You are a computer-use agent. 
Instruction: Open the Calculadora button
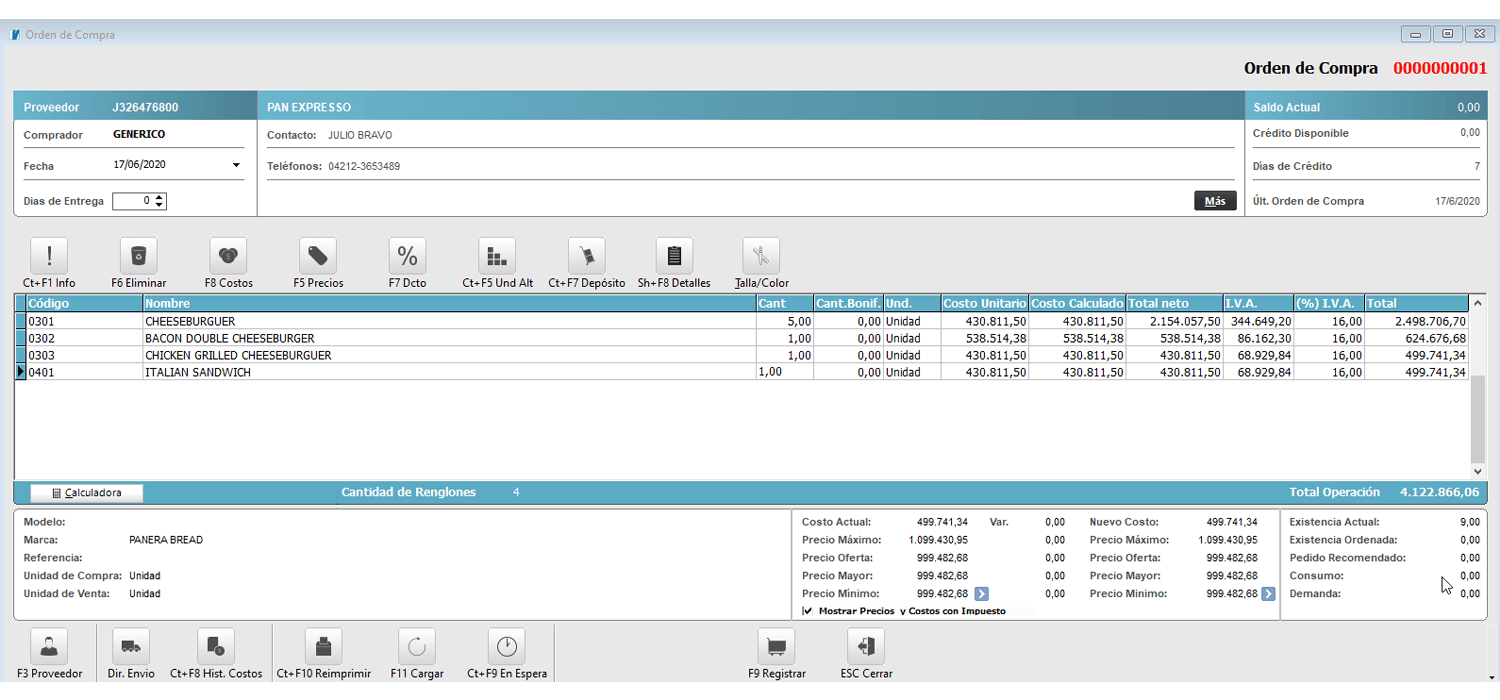(86, 493)
